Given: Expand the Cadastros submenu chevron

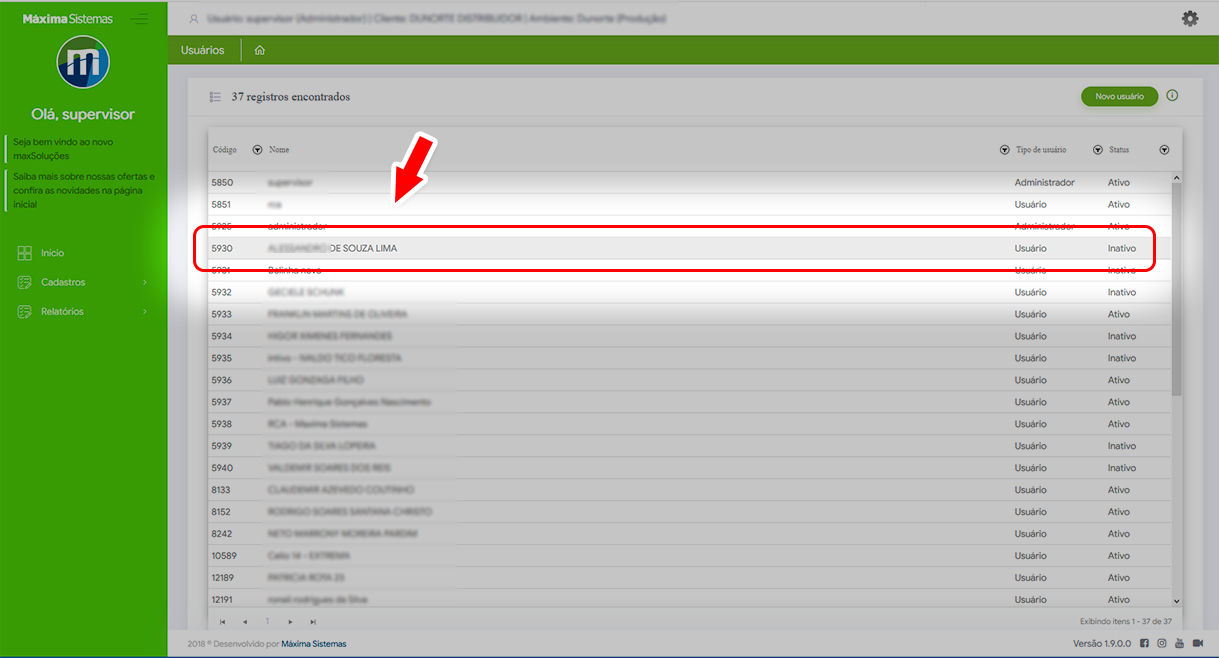Looking at the screenshot, I should pos(145,282).
